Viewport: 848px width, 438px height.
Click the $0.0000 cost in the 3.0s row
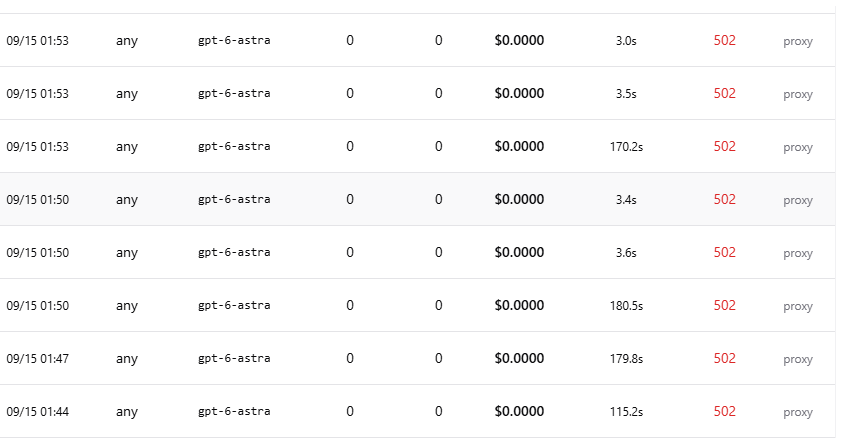(519, 41)
